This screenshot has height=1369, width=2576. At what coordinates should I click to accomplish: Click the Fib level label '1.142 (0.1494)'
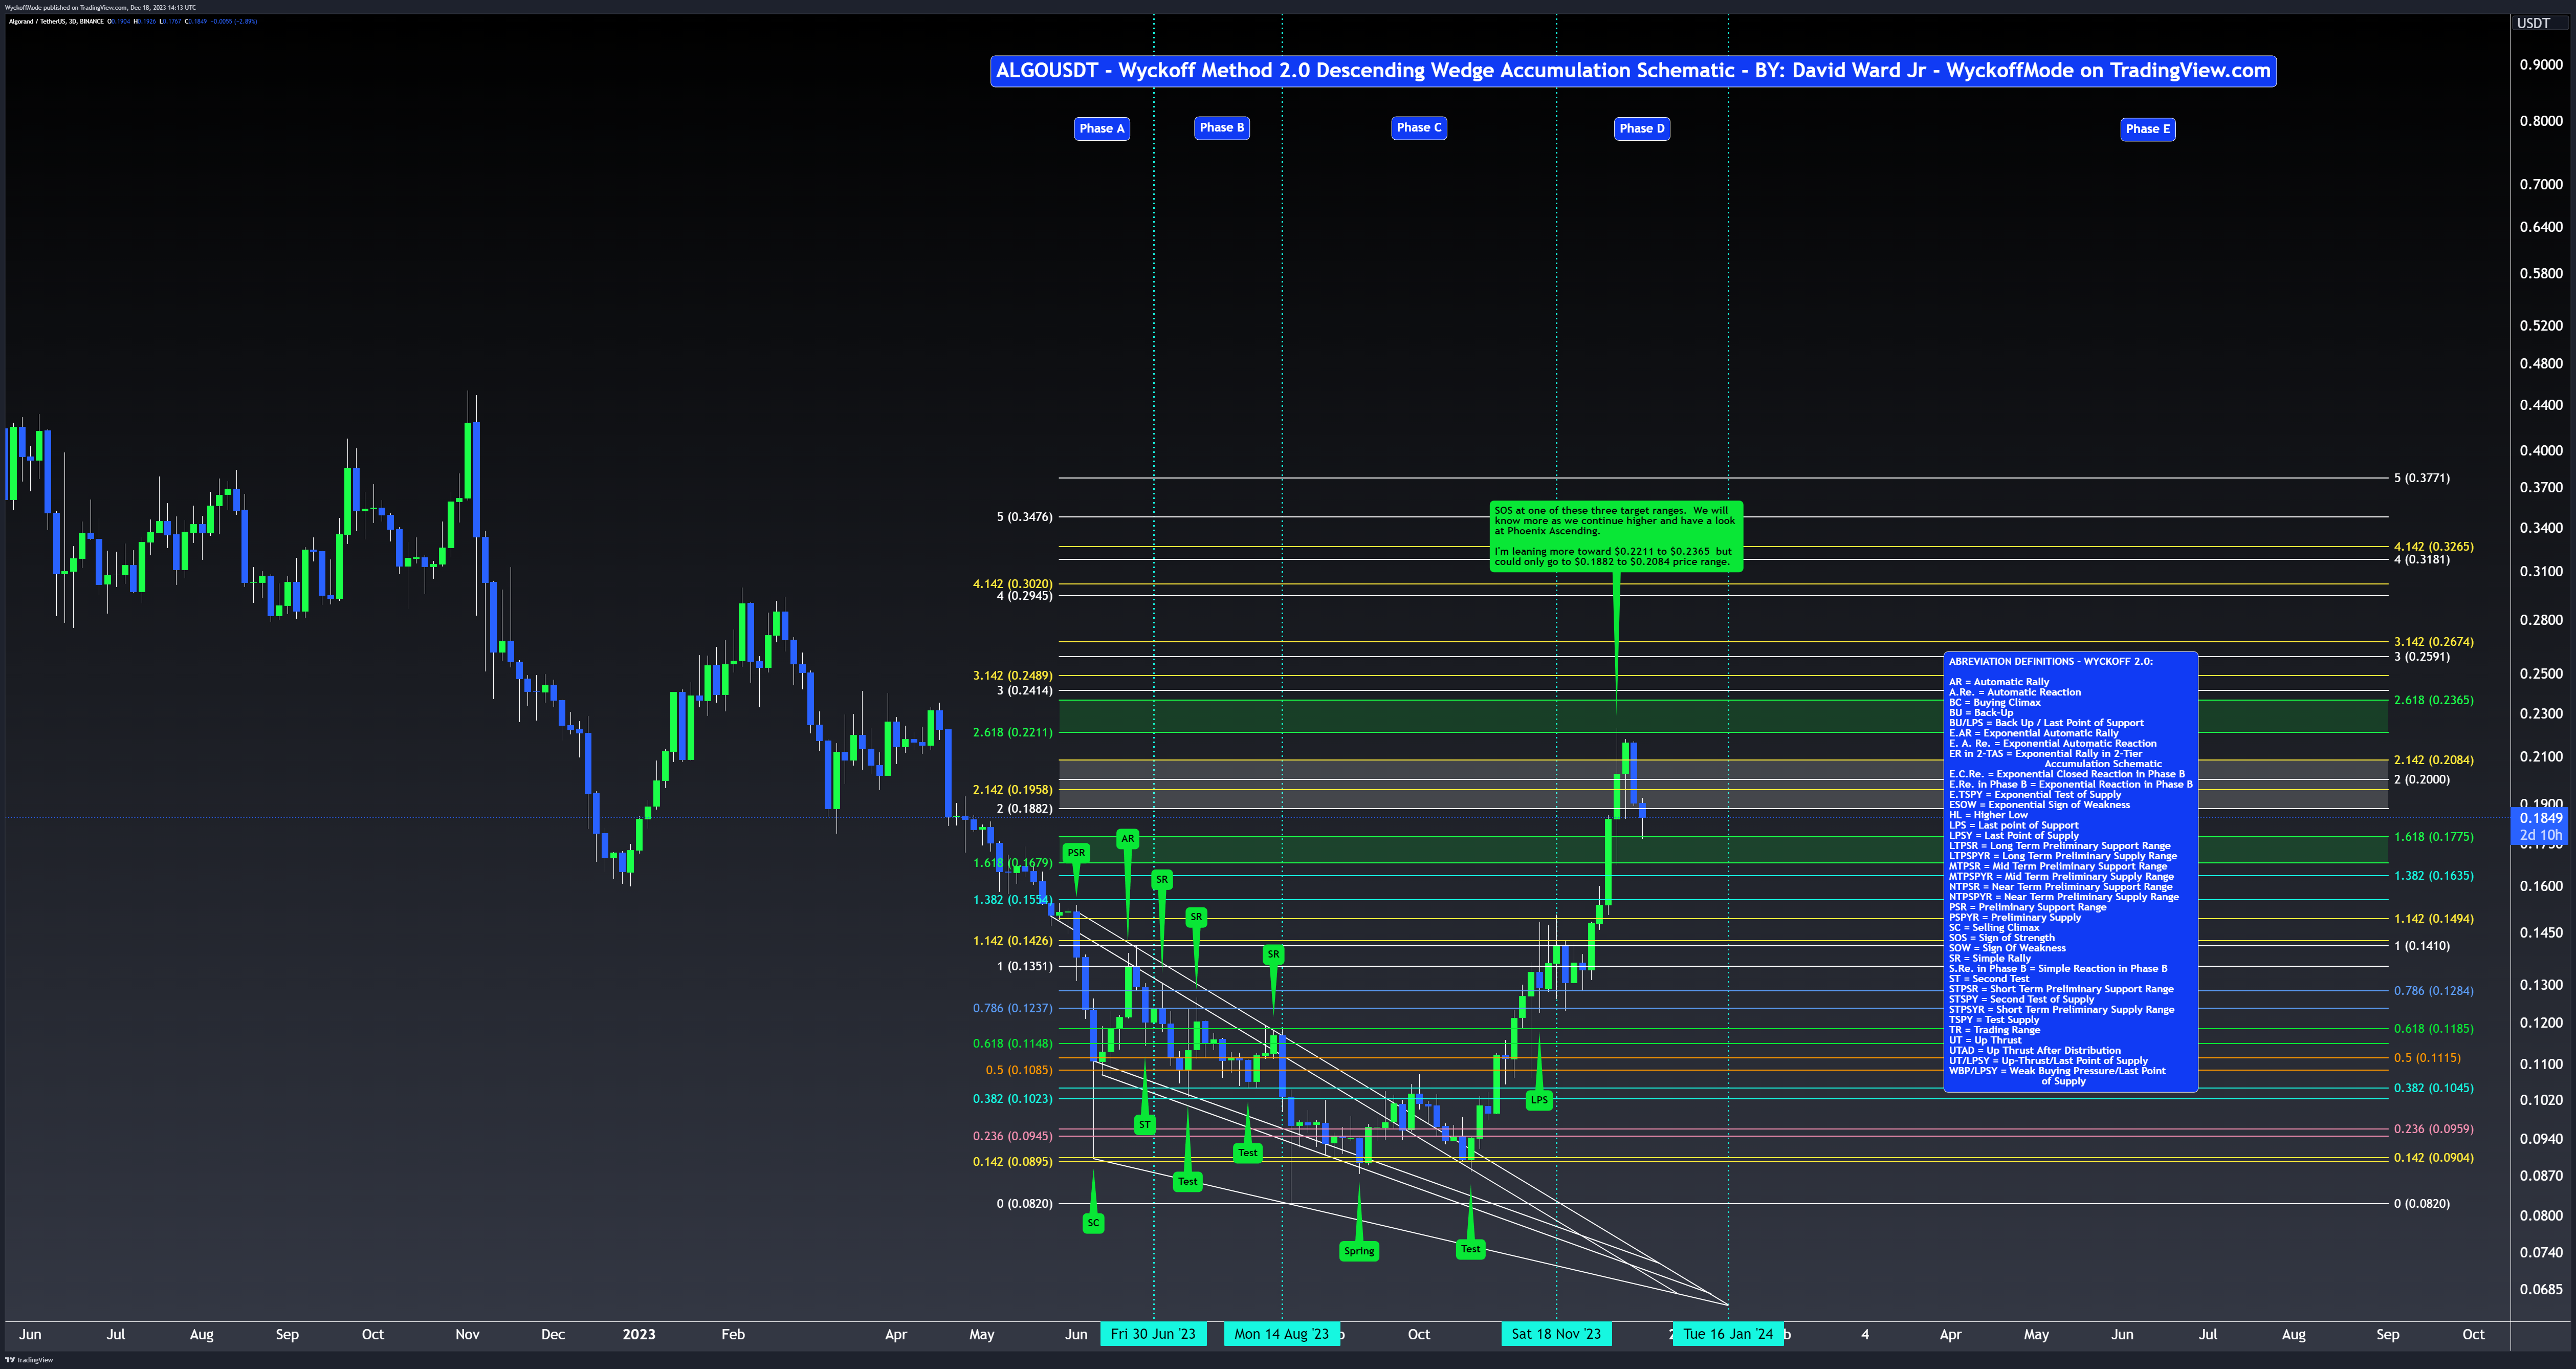pos(2434,918)
